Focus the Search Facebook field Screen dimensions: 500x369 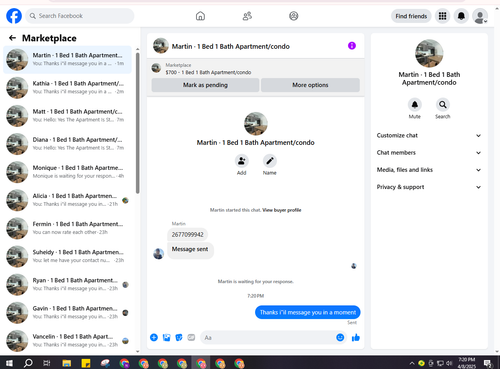tap(80, 16)
